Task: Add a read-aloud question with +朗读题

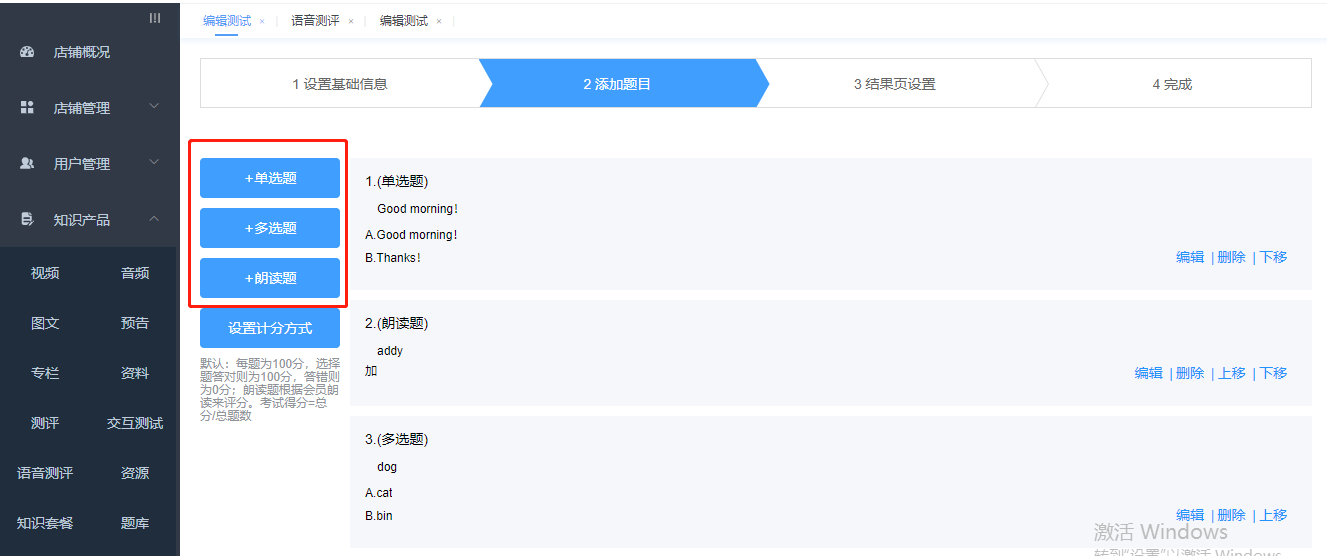Action: 270,278
